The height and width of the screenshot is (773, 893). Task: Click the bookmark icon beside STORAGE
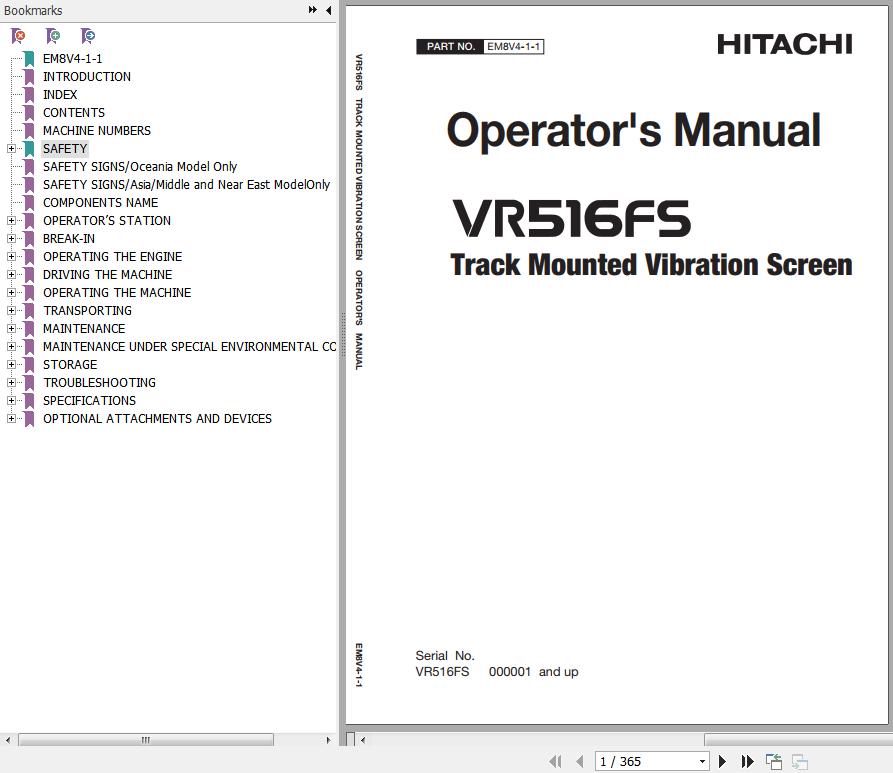29,365
